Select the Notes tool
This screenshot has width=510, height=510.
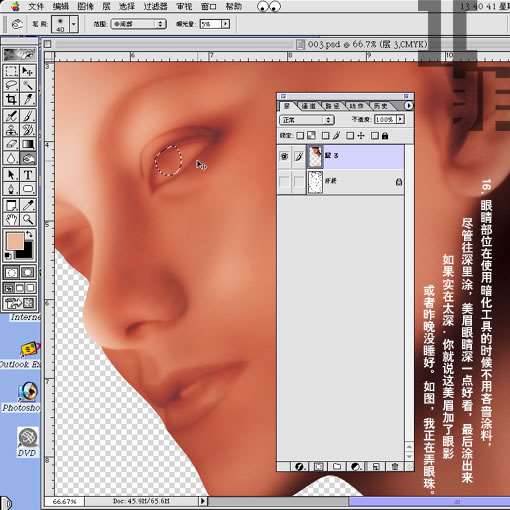click(x=11, y=205)
